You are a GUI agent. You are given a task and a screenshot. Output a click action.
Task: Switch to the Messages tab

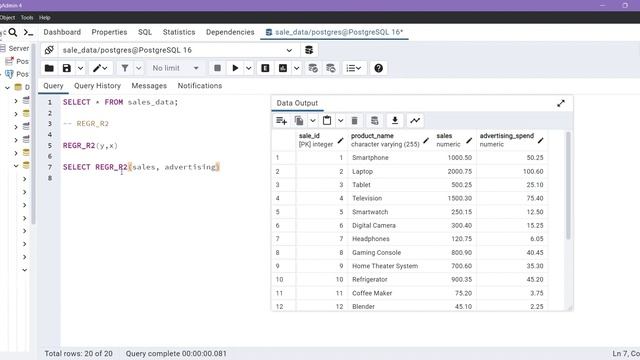(x=149, y=86)
